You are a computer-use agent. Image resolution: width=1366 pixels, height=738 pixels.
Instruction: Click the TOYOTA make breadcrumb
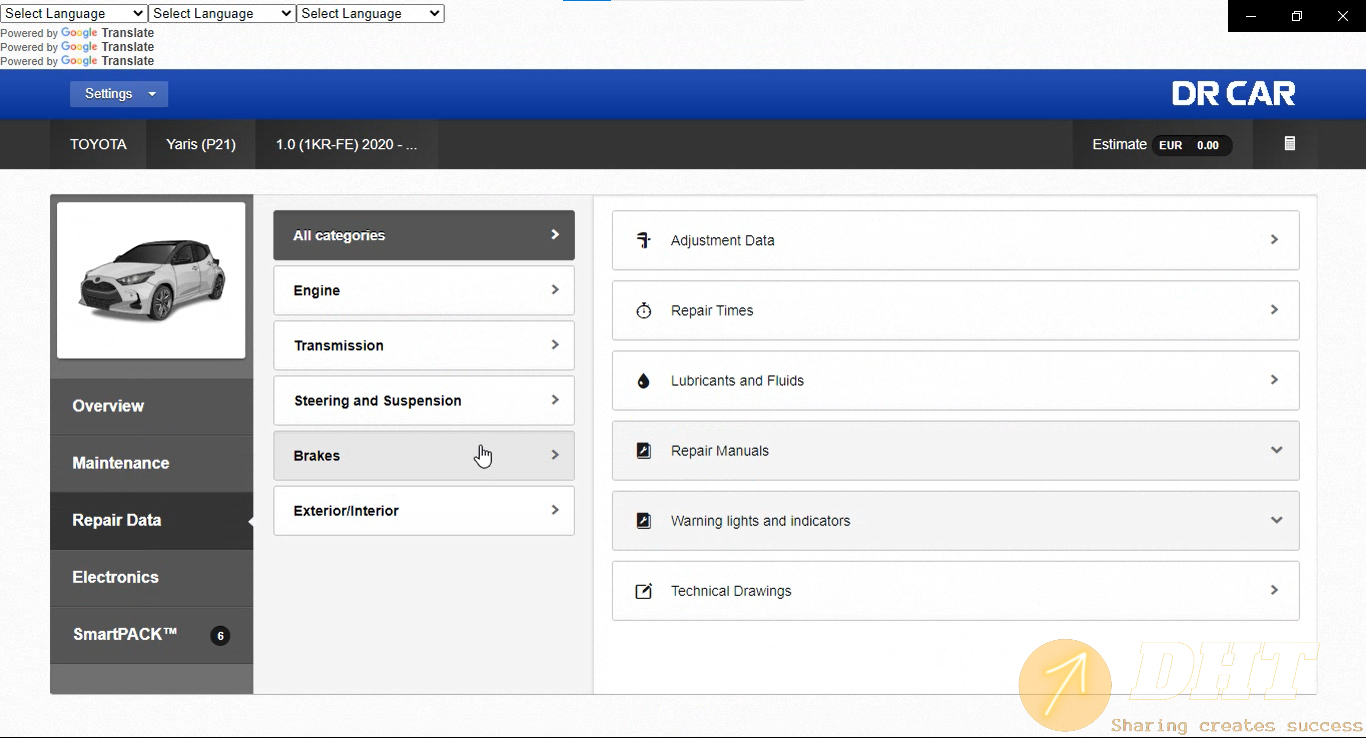click(x=98, y=144)
